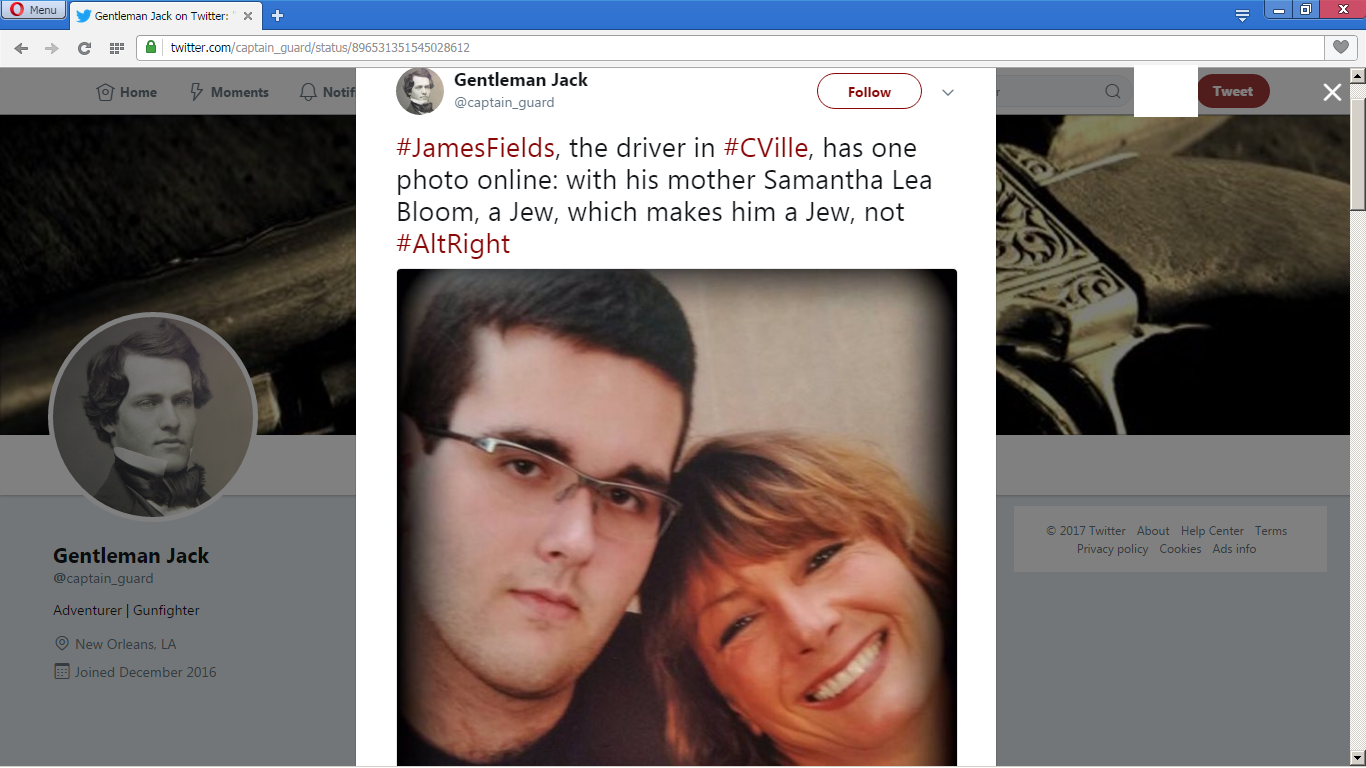This screenshot has height=768, width=1366.
Task: Open the #JamesFields hashtag link
Action: click(x=475, y=148)
